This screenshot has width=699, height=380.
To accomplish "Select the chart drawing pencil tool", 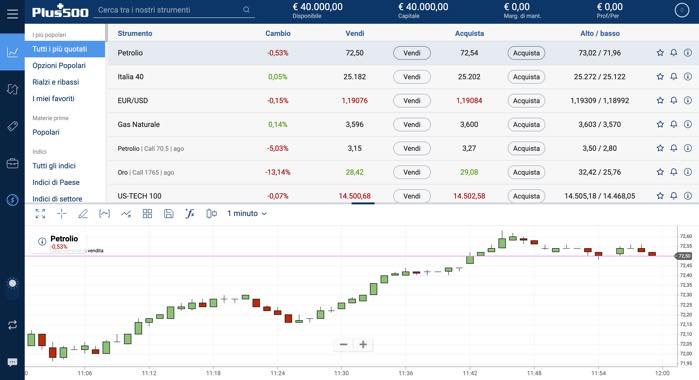I will 83,214.
